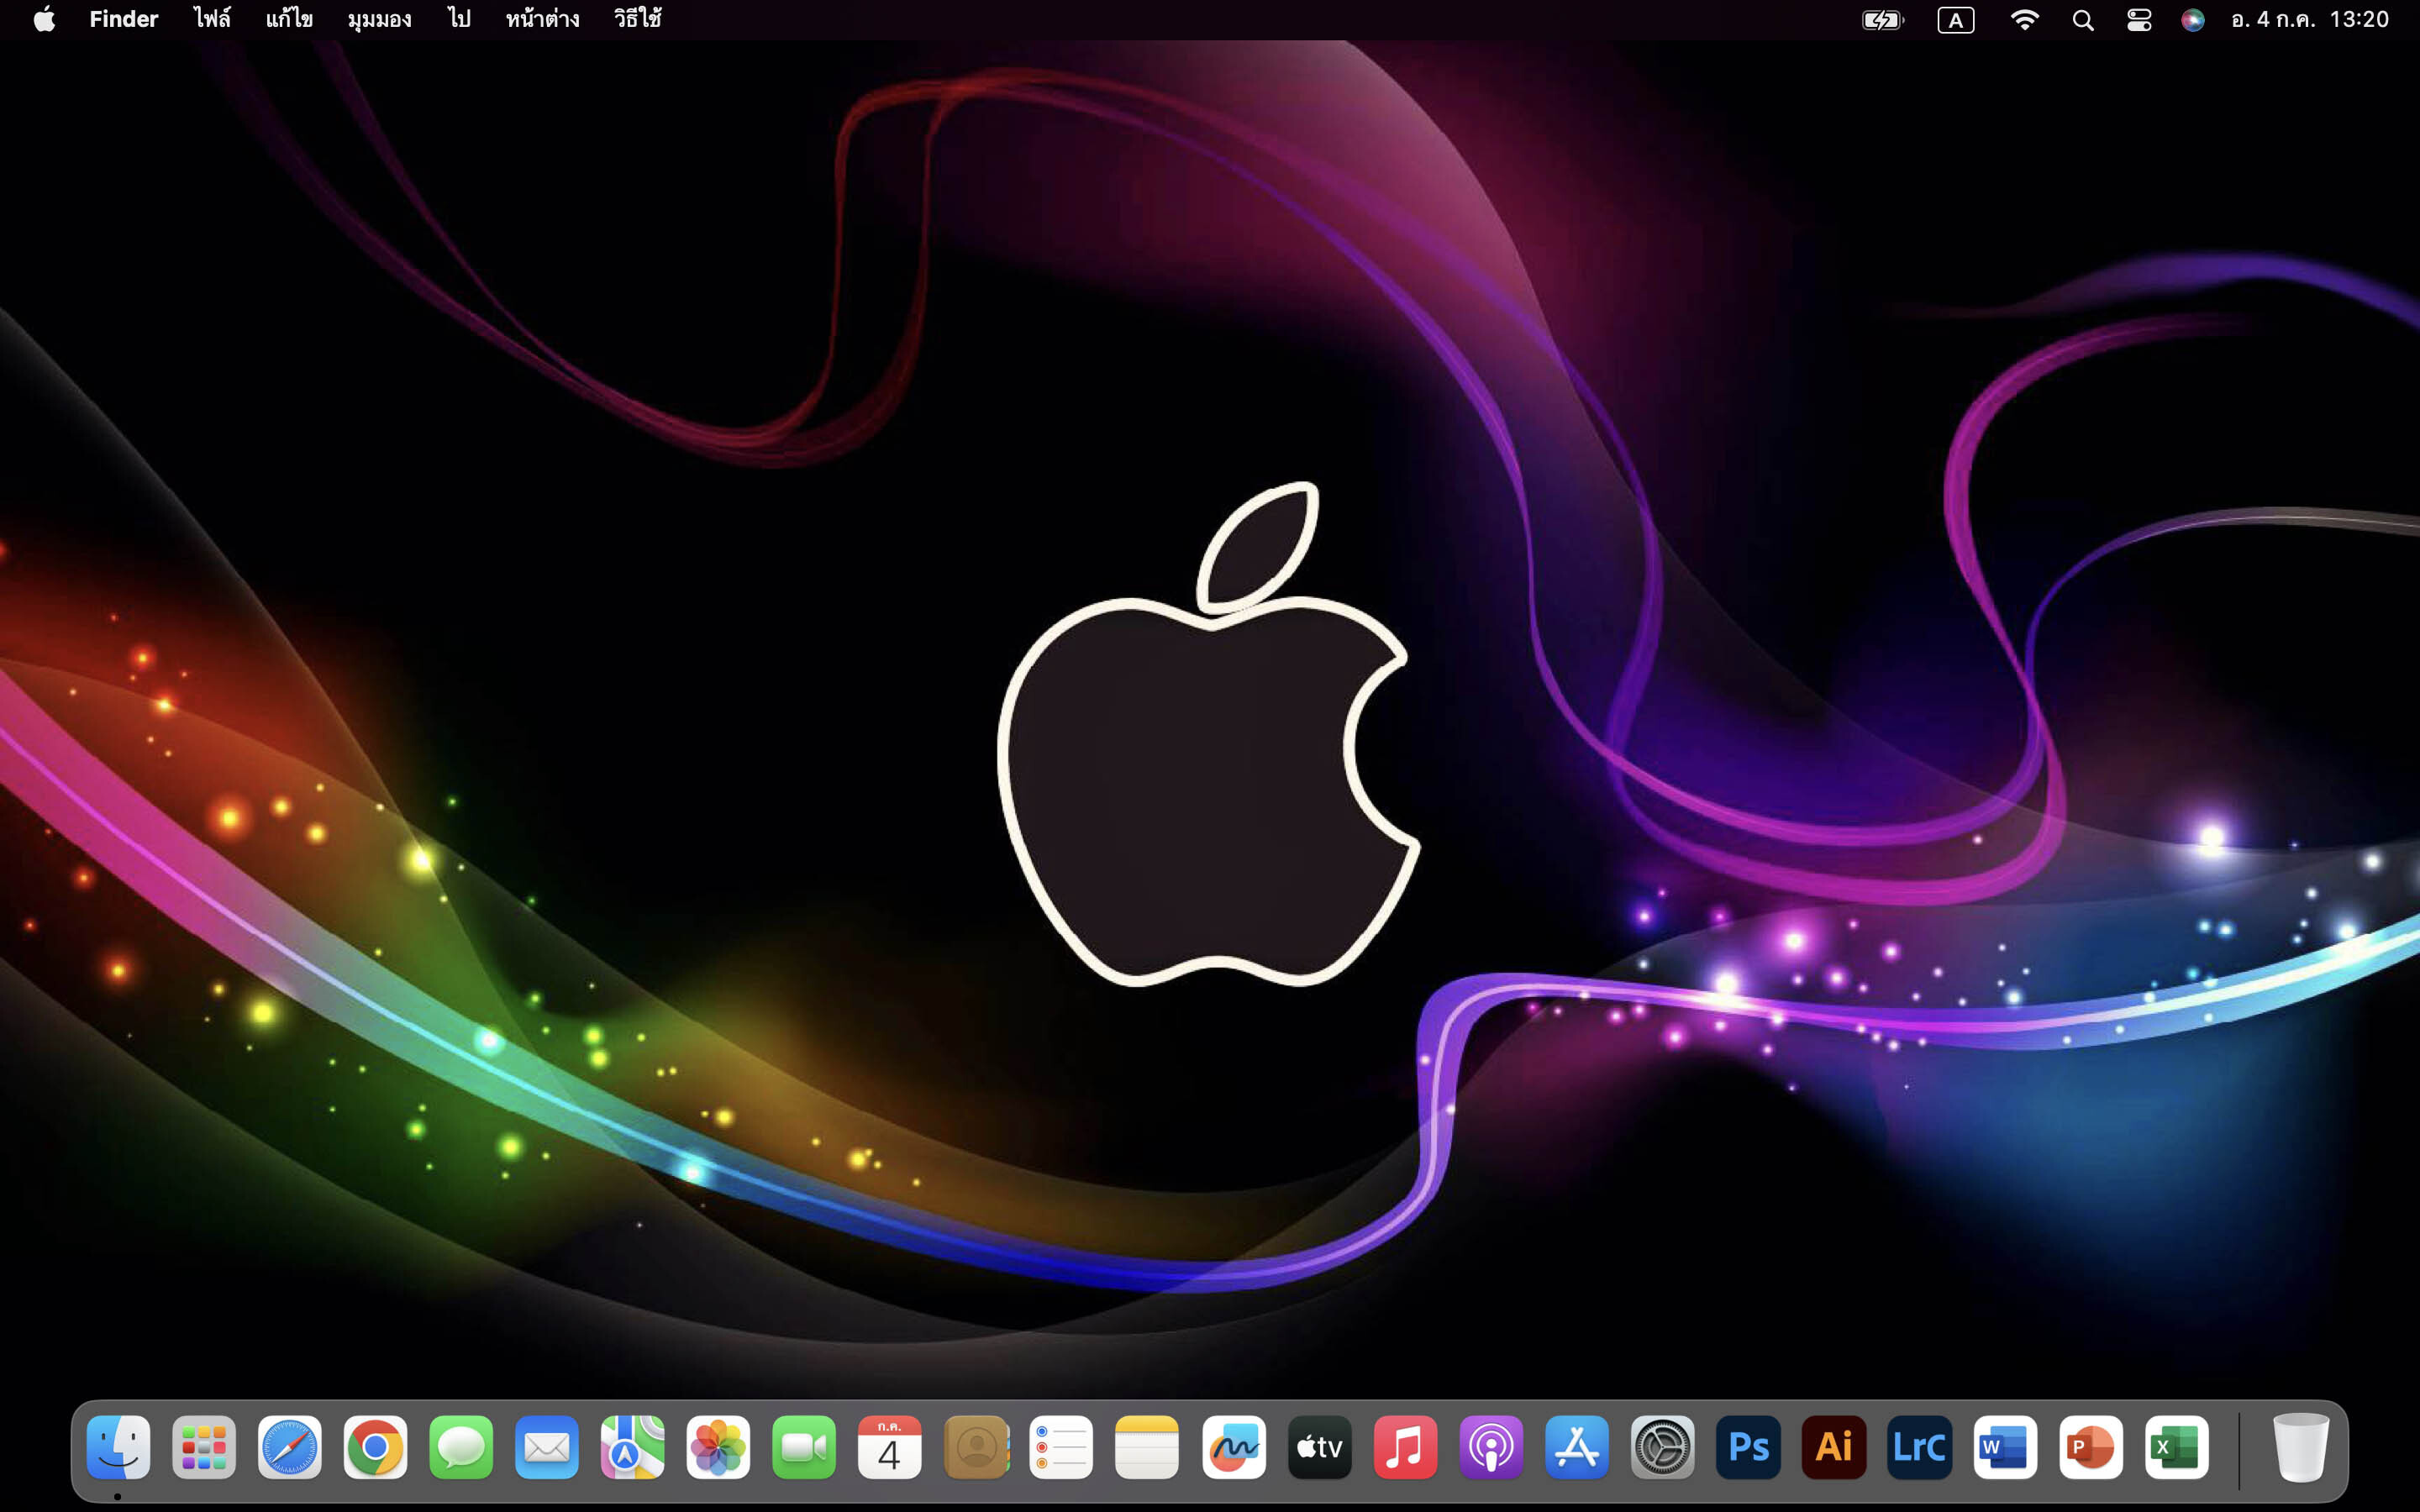Open the ไฟล์ menu
The image size is (2420, 1512).
(x=212, y=19)
